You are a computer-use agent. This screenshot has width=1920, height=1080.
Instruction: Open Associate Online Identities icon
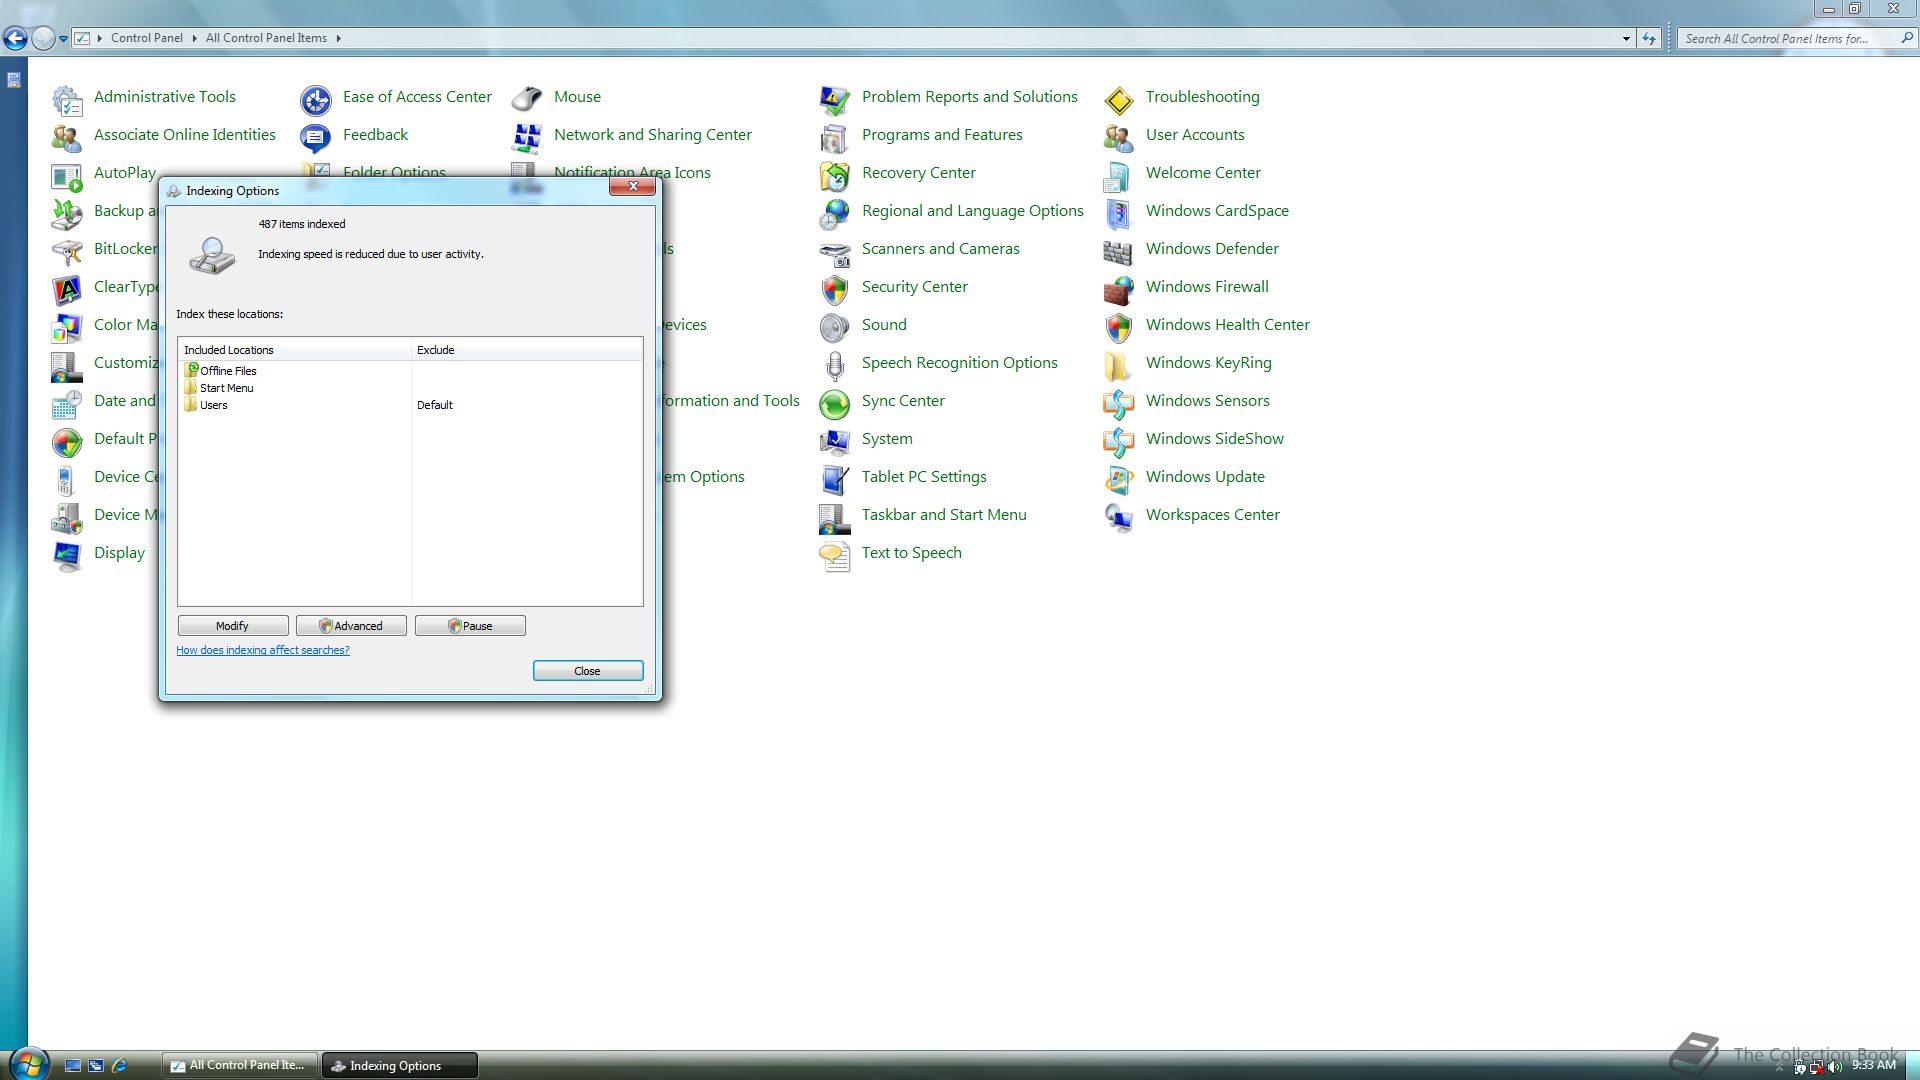tap(67, 137)
